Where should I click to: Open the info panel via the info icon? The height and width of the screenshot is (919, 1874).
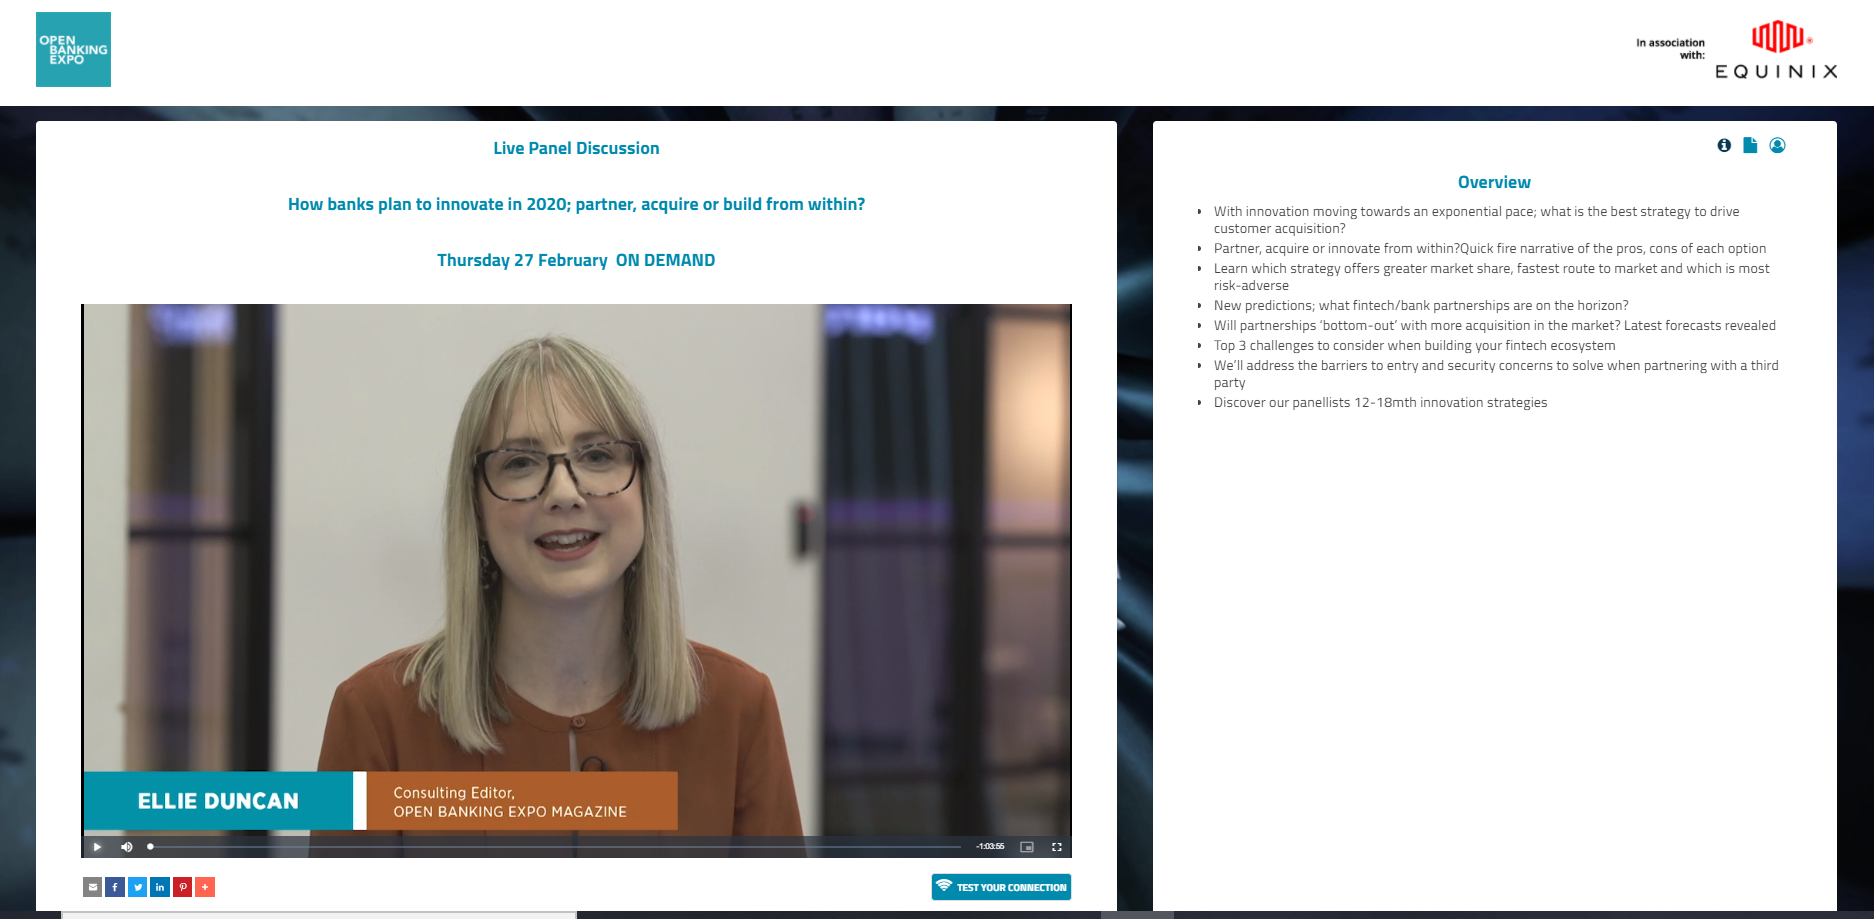click(1724, 145)
